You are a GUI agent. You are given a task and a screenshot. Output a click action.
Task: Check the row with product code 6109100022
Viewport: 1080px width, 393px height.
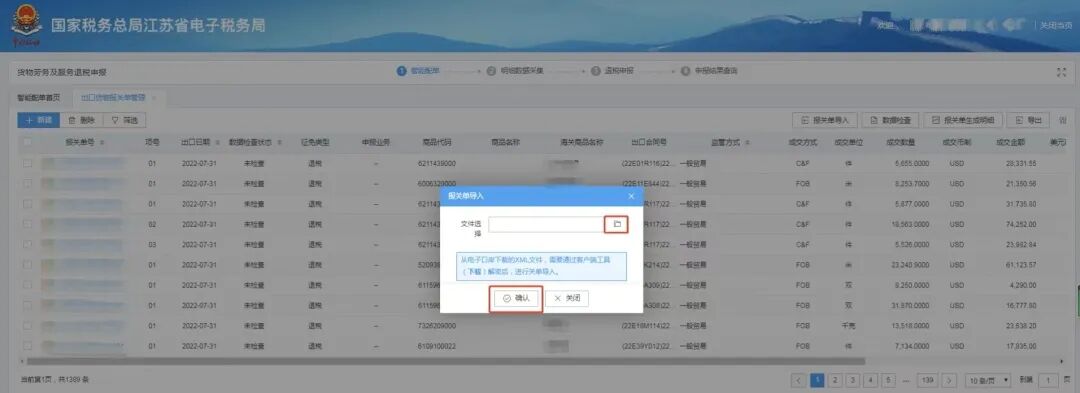27,346
